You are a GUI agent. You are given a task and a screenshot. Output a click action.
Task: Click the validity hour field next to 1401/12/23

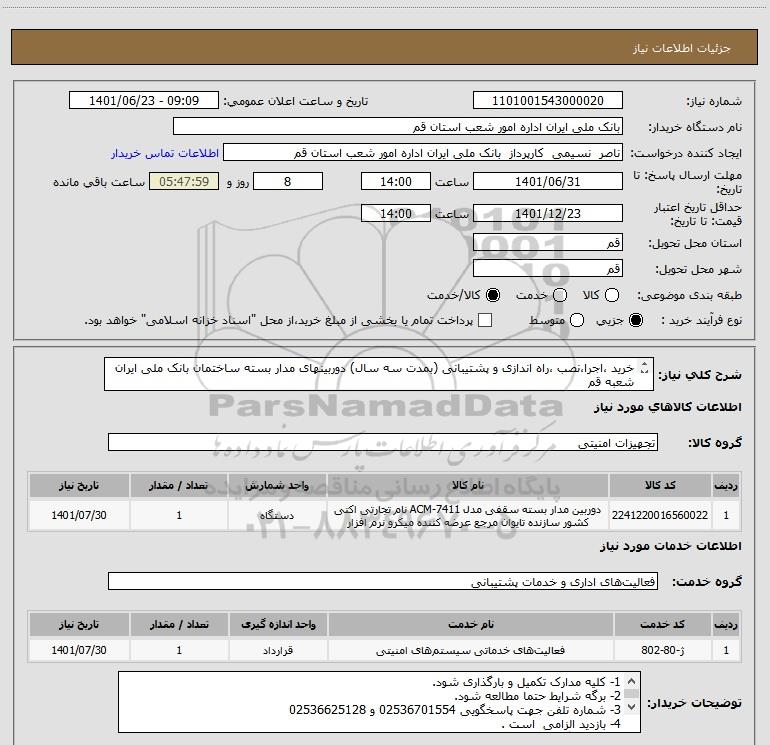396,213
